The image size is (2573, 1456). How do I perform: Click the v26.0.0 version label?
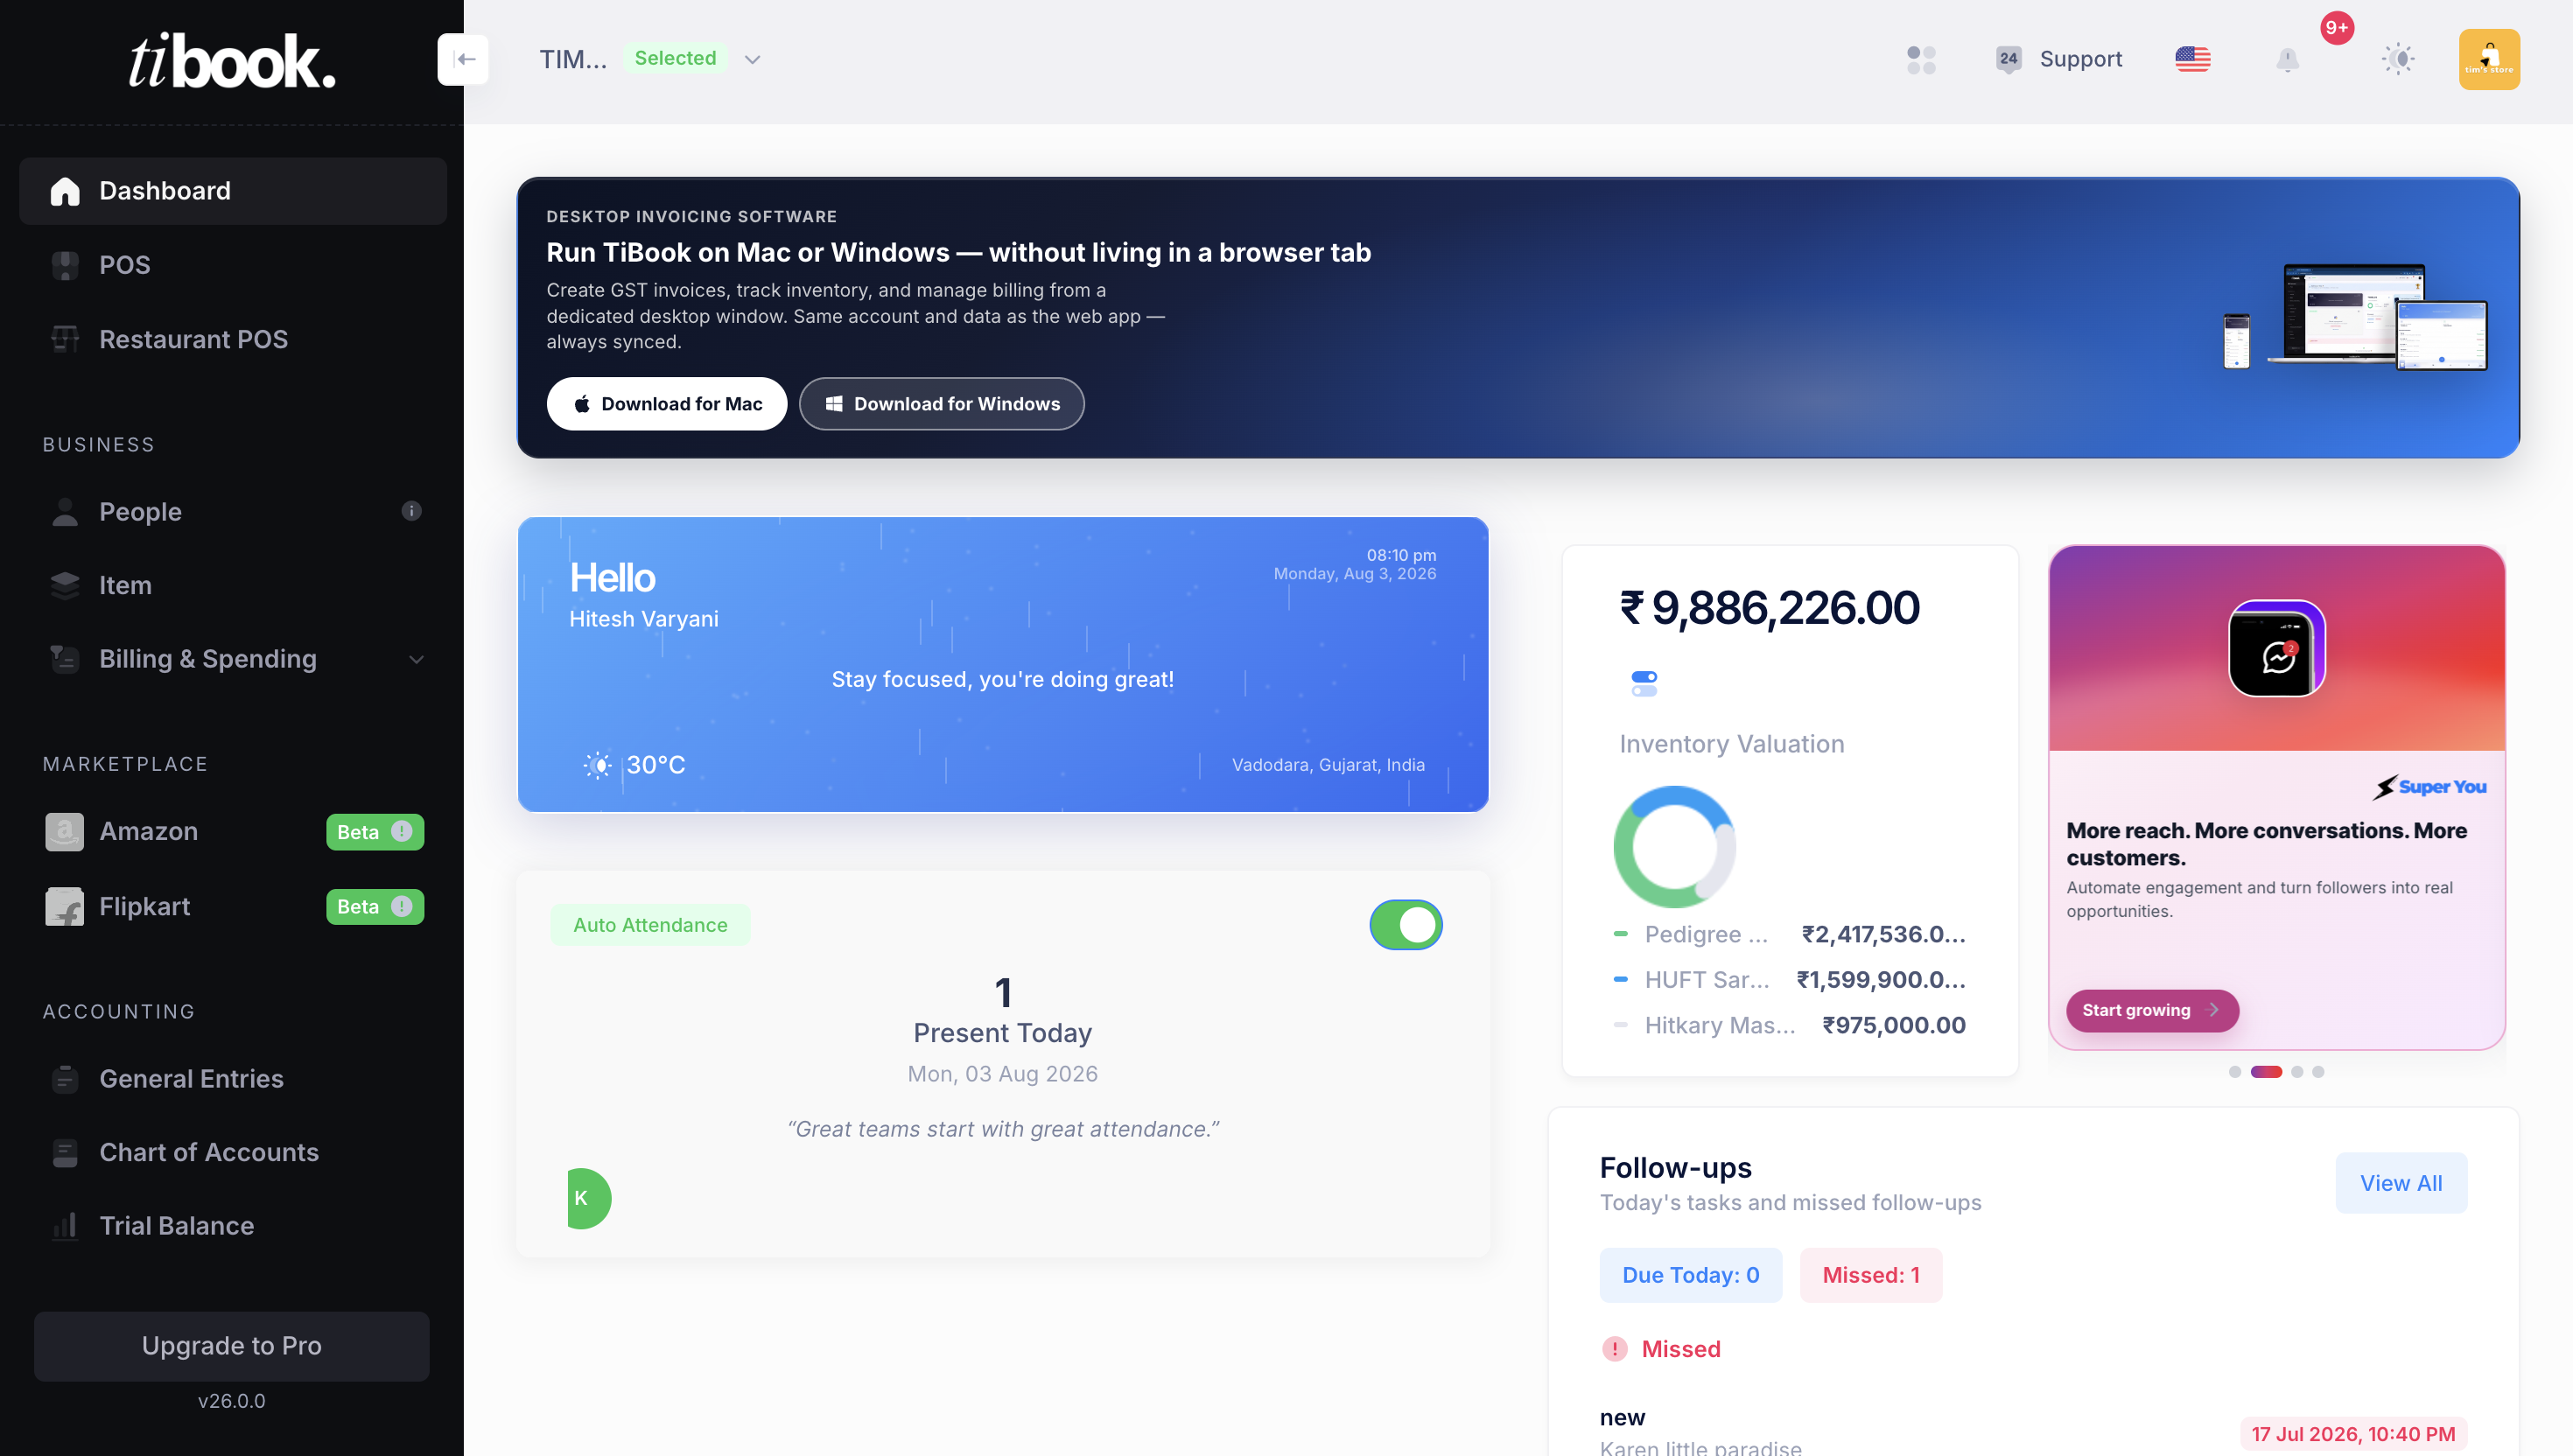pyautogui.click(x=231, y=1401)
